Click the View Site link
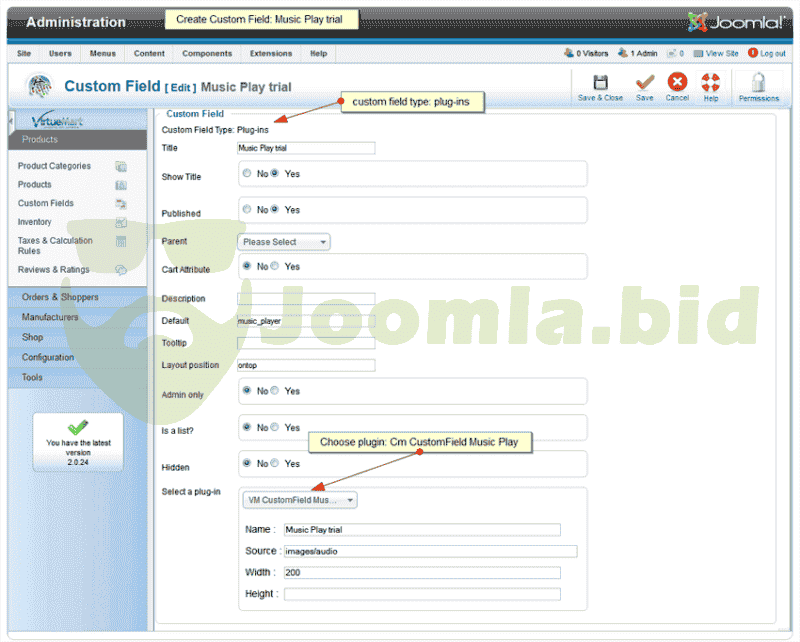The image size is (800, 642). 722,53
